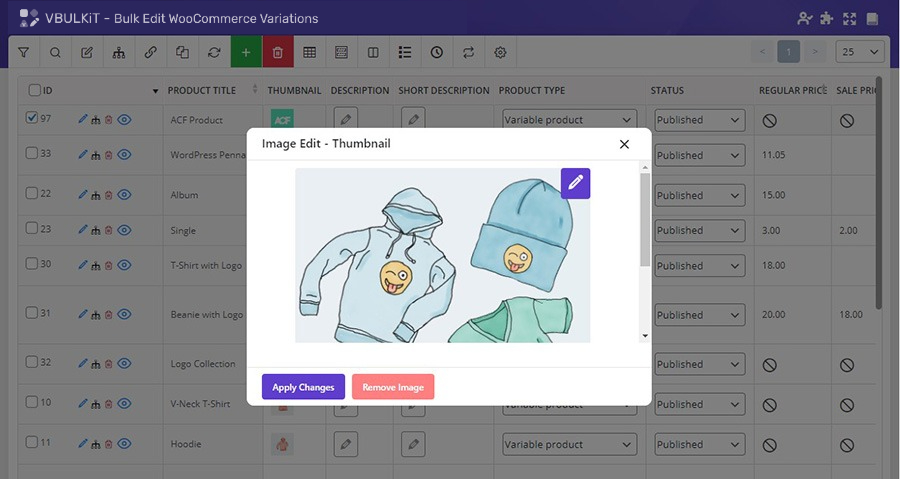View product 23 using eye icon
Image resolution: width=900 pixels, height=479 pixels.
click(x=125, y=230)
